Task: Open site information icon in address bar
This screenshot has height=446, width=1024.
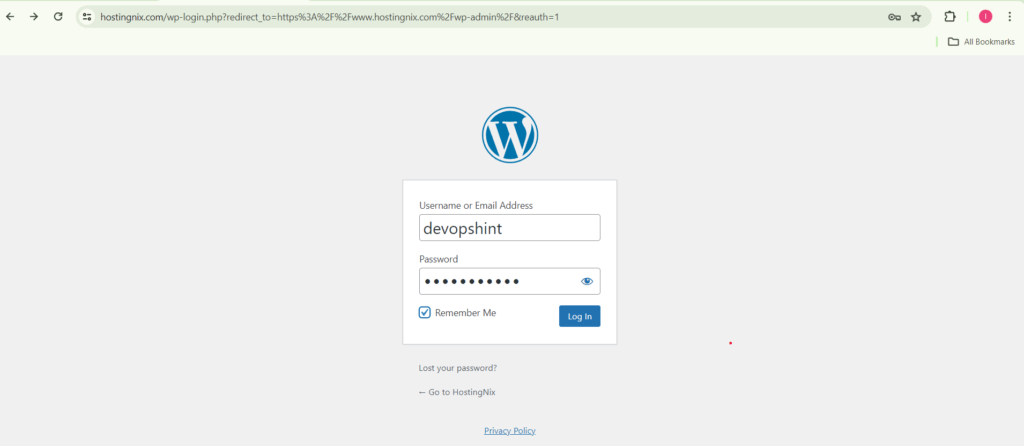Action: 87,17
